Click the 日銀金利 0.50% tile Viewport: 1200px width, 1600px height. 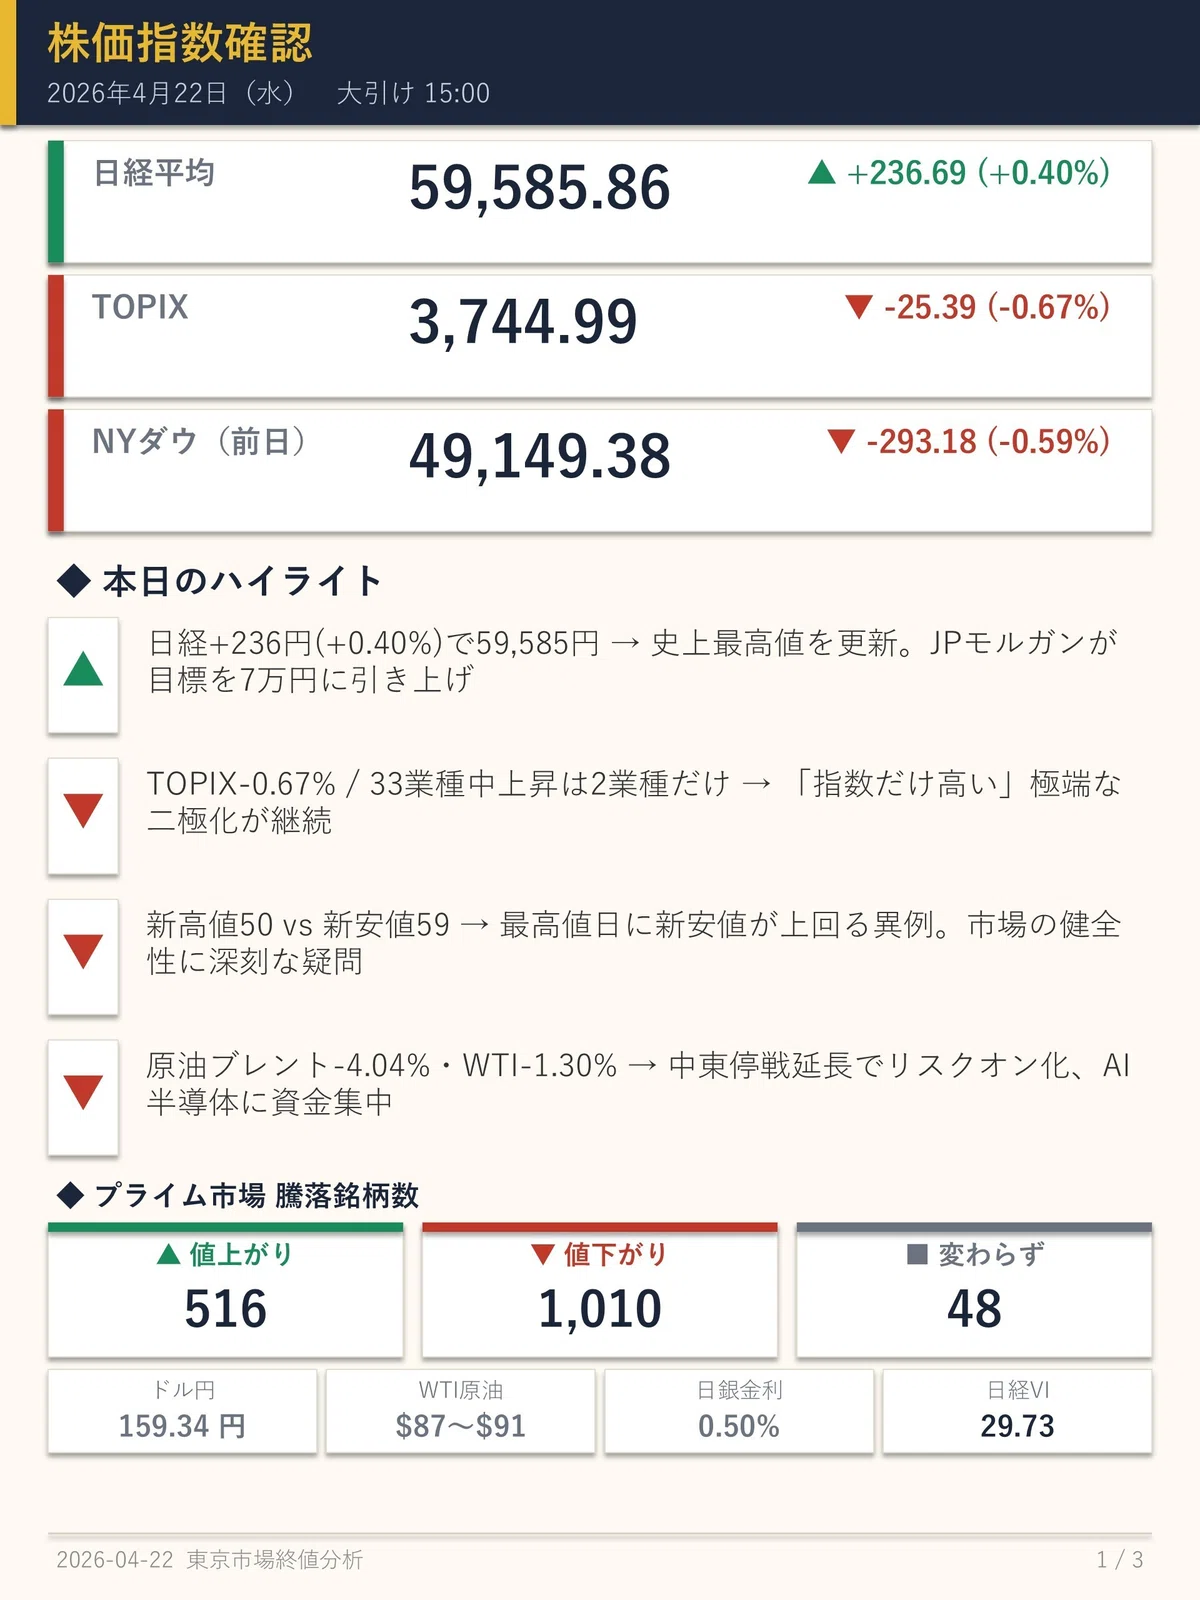click(x=739, y=1411)
